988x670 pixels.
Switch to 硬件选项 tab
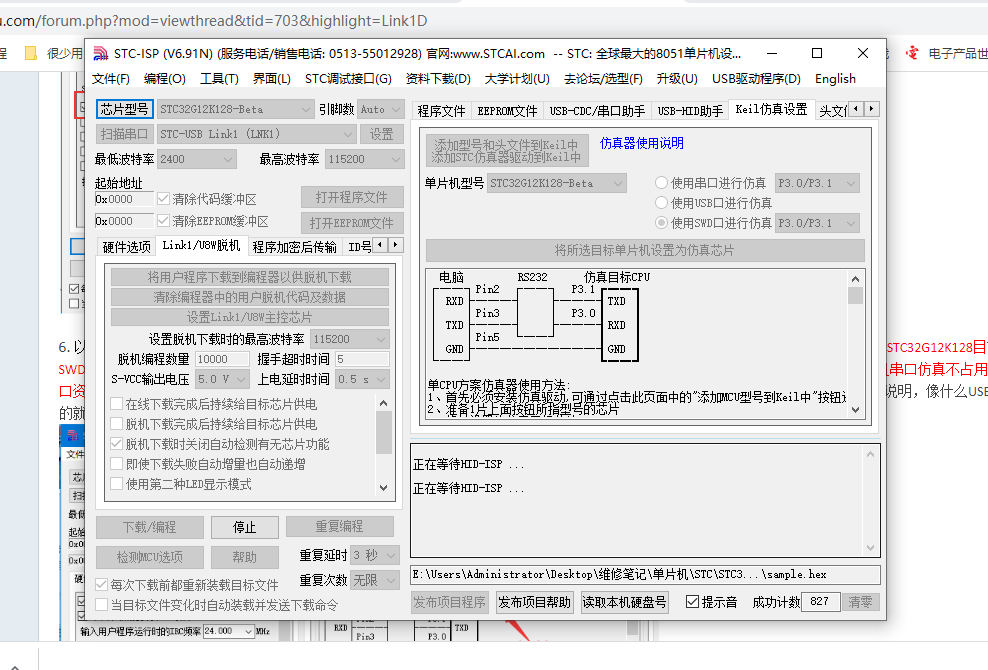pos(127,247)
